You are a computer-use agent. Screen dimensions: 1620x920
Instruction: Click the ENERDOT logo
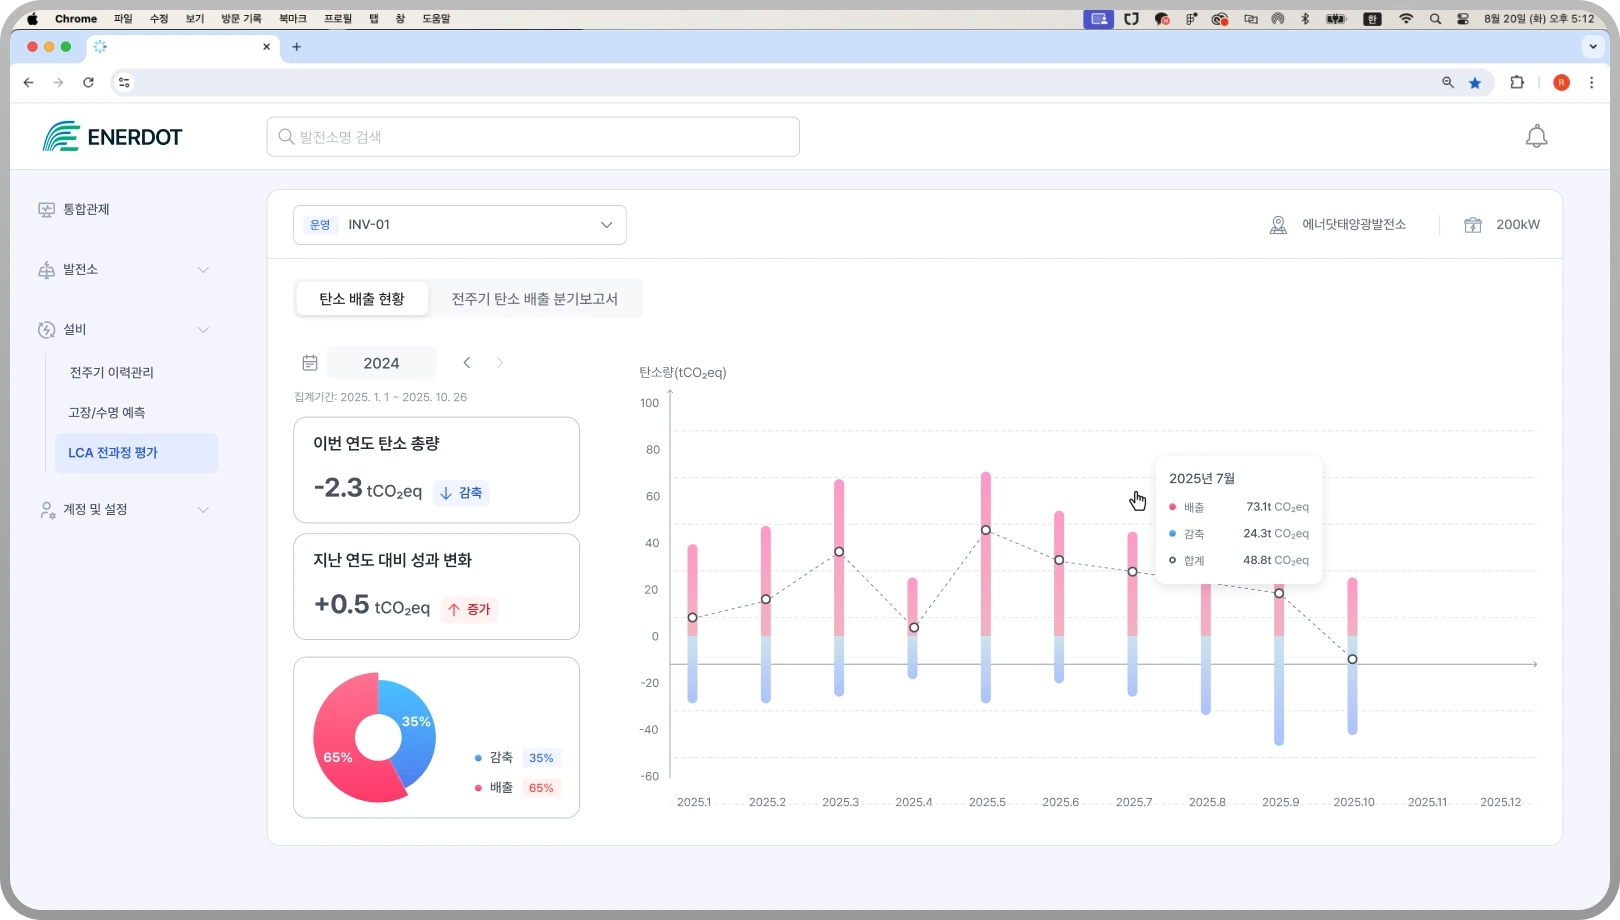click(x=112, y=137)
